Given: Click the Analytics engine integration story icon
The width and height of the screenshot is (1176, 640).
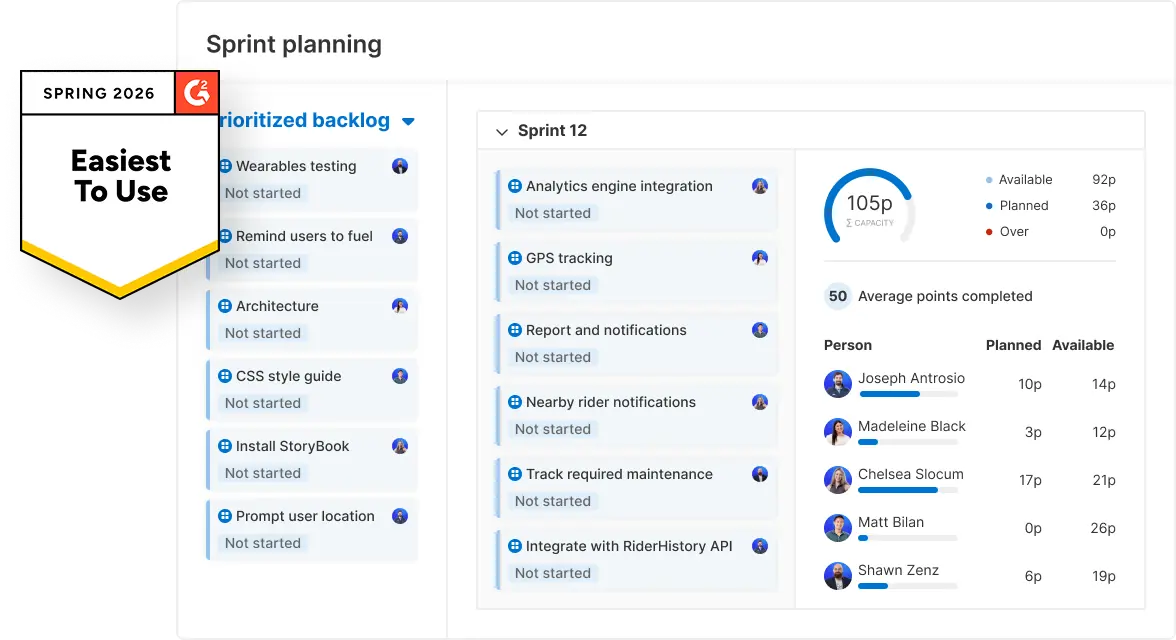Looking at the screenshot, I should pos(515,186).
